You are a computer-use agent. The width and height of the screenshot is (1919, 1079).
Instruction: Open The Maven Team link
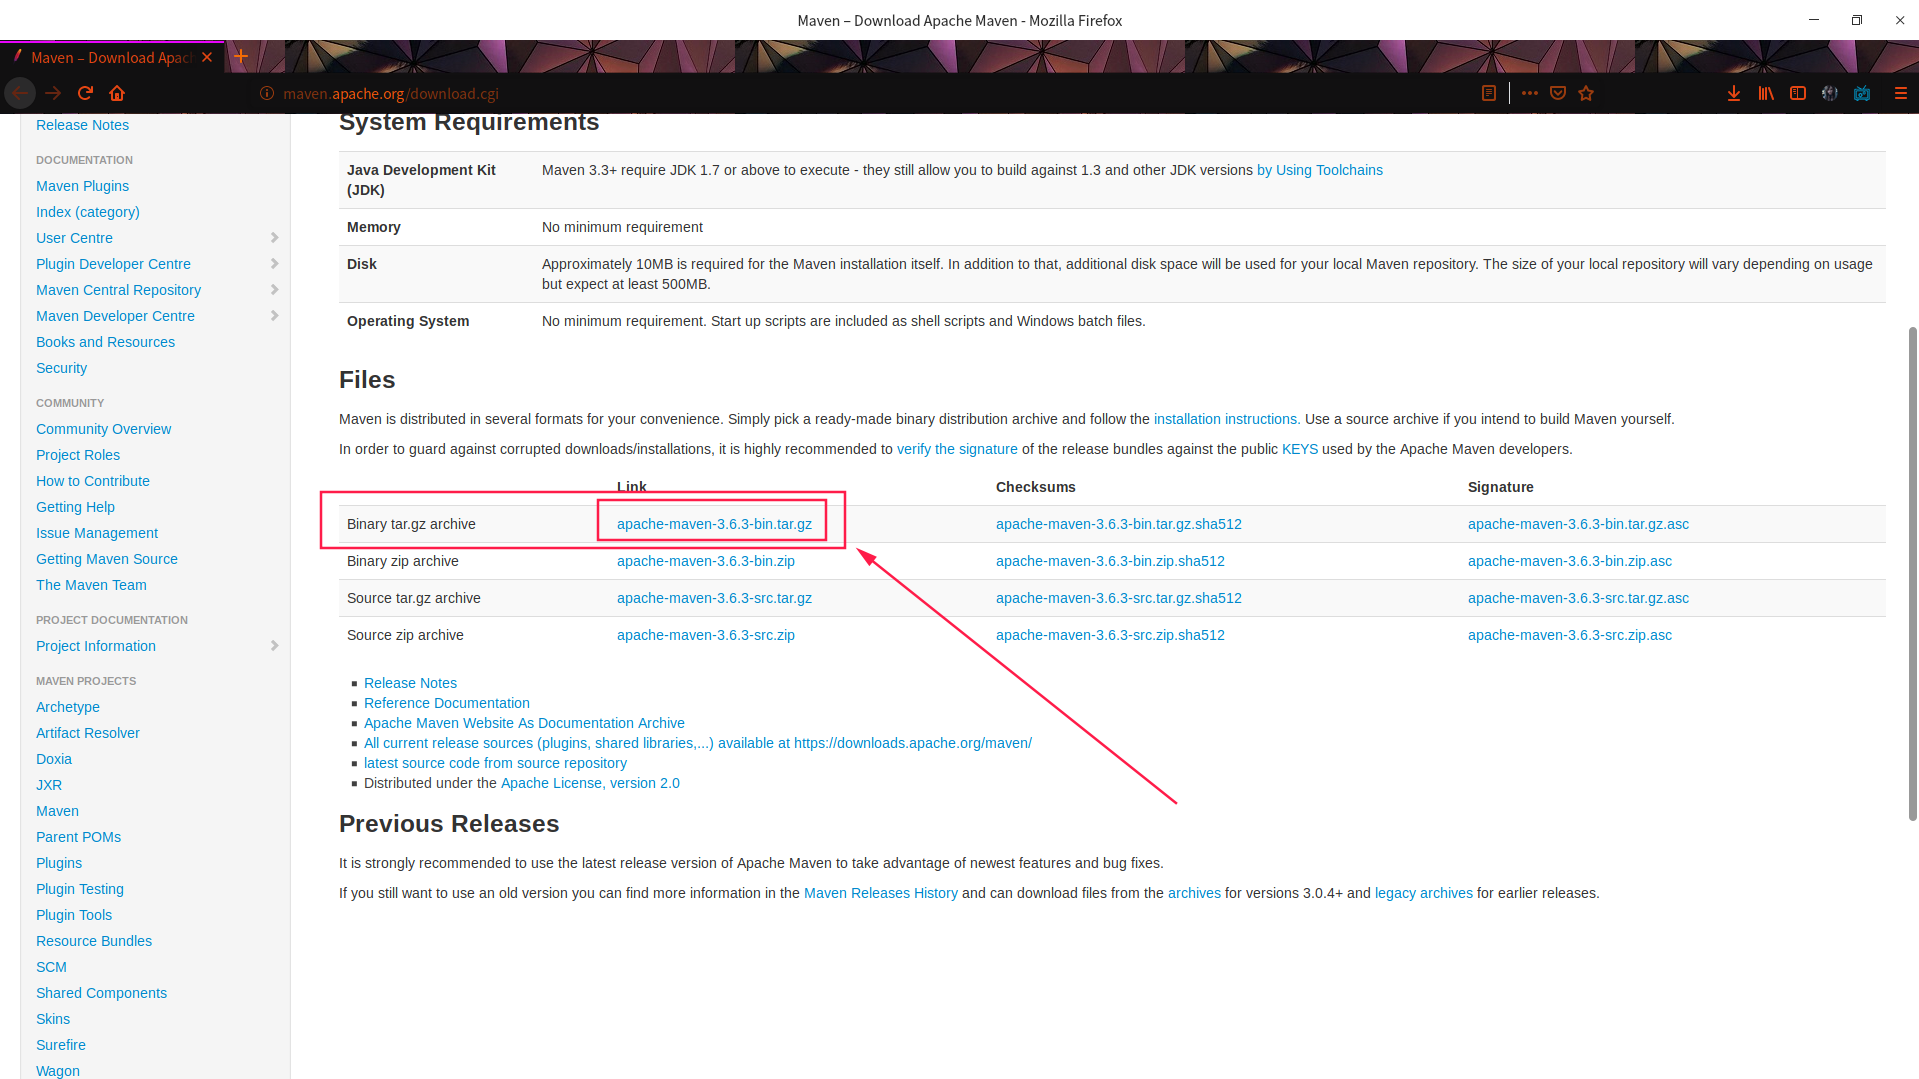tap(91, 585)
